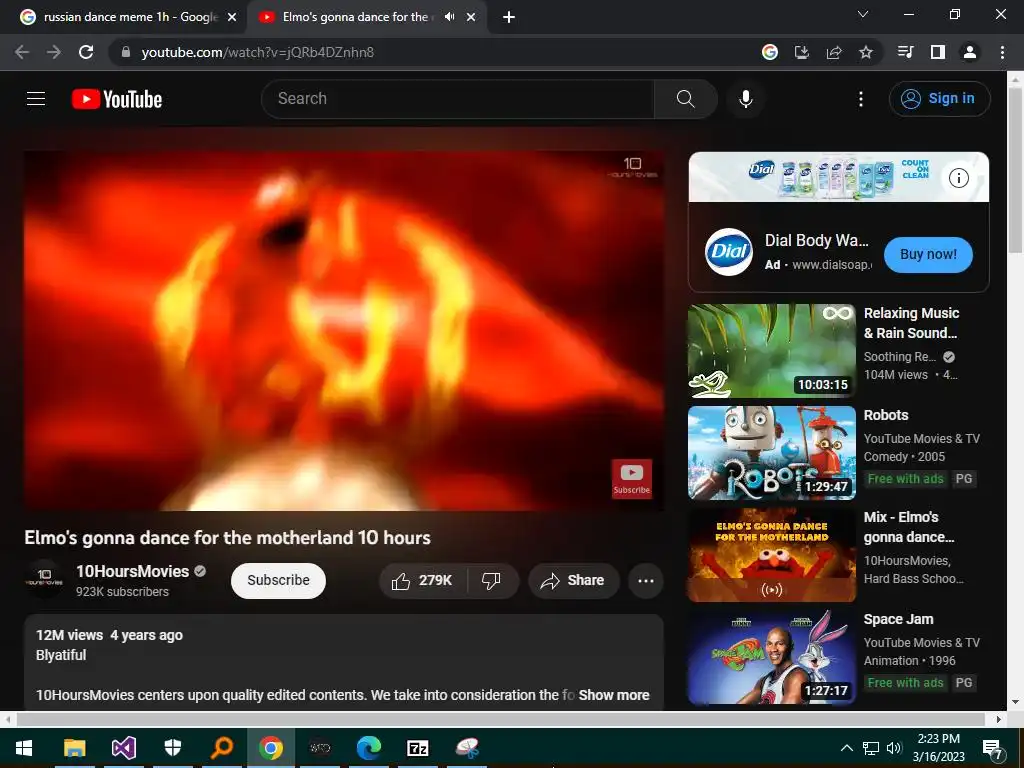Open a new browser tab
Image resolution: width=1024 pixels, height=768 pixels.
(509, 17)
